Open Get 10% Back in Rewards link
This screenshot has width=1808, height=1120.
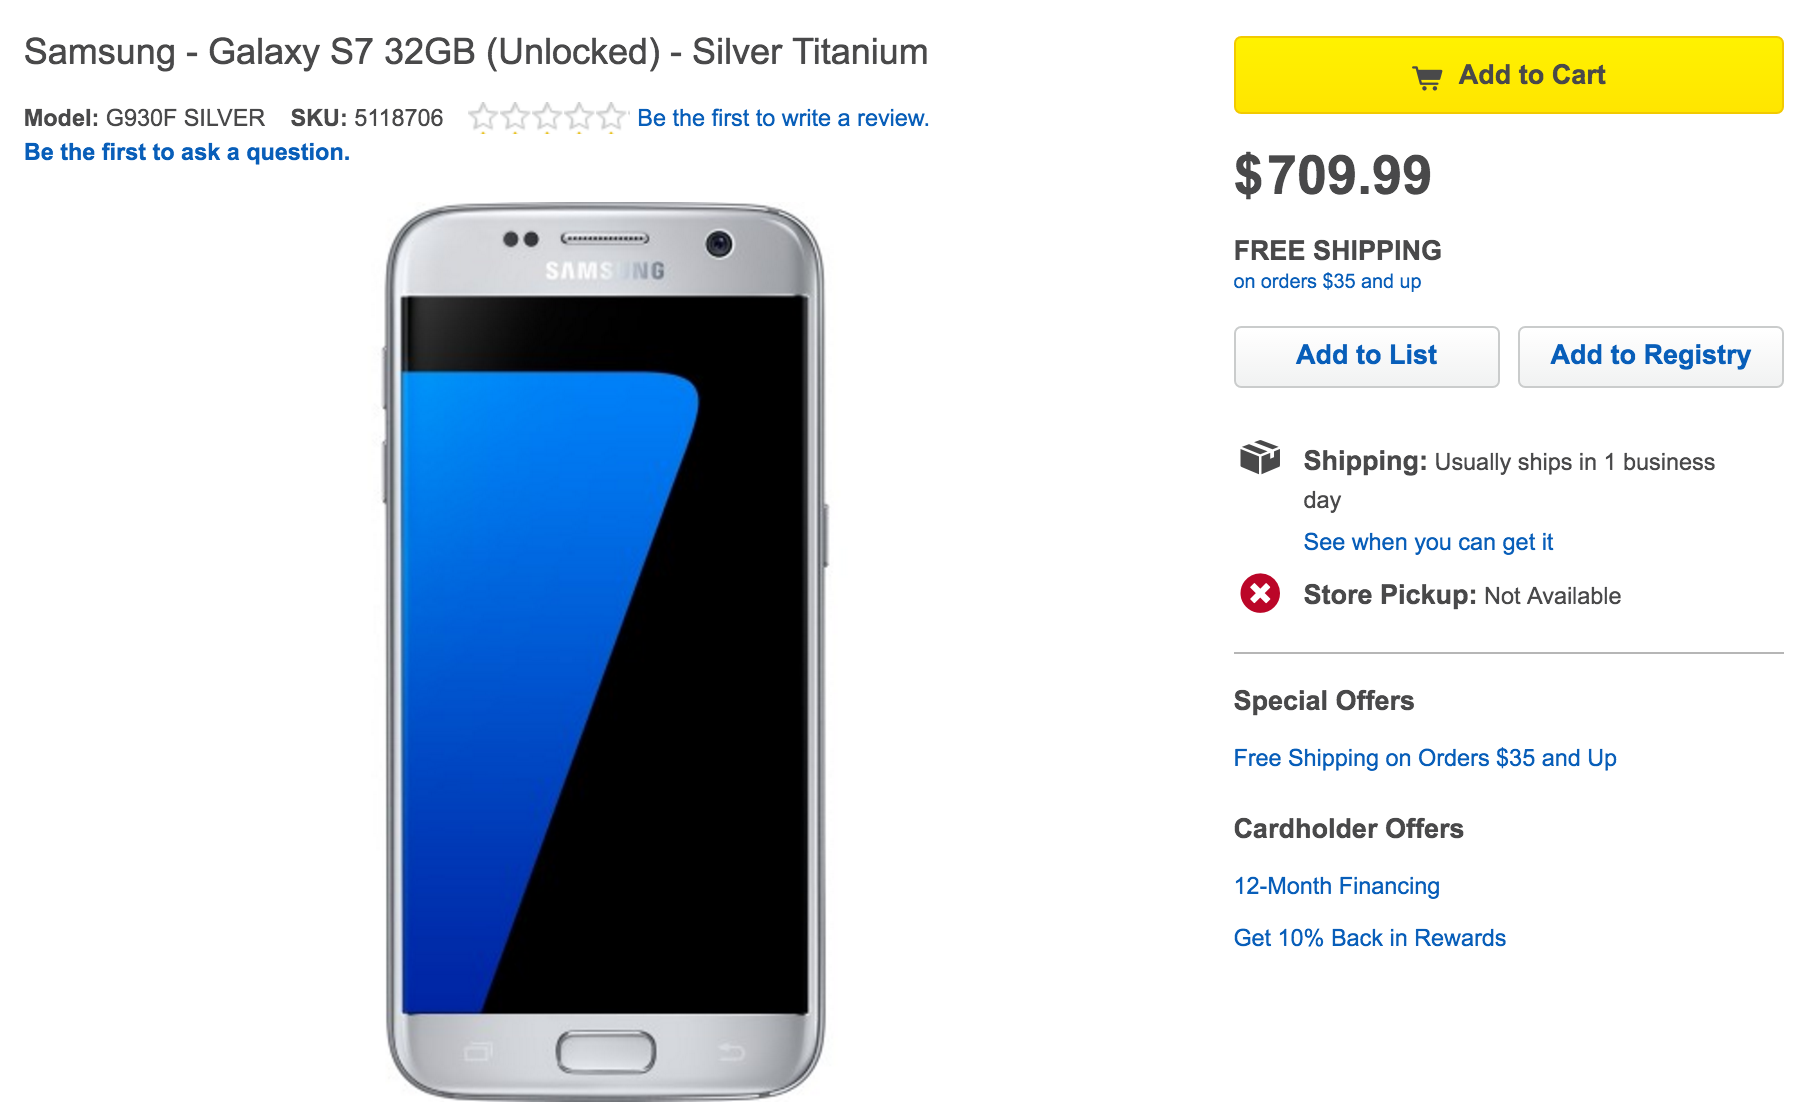pyautogui.click(x=1370, y=938)
